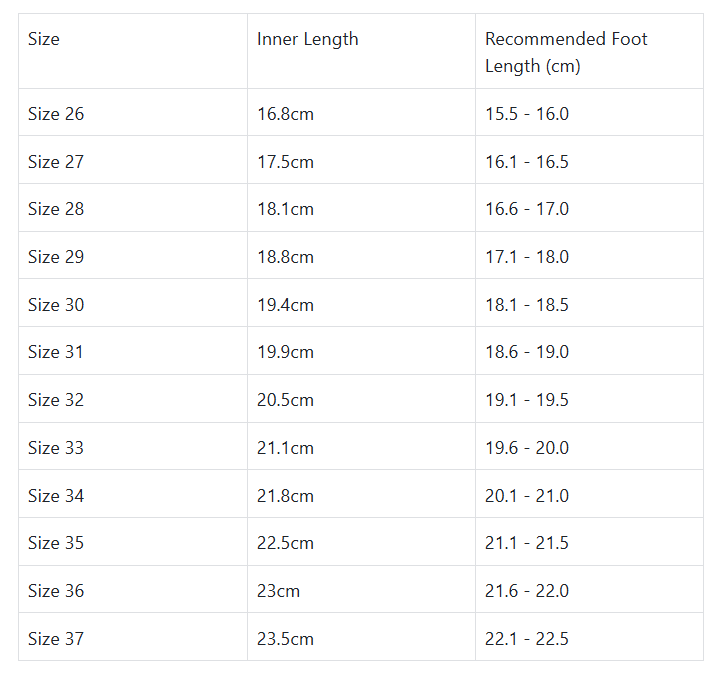Screen dimensions: 723x675
Task: Click foot length 22.1 - 22.5
Action: (x=527, y=639)
